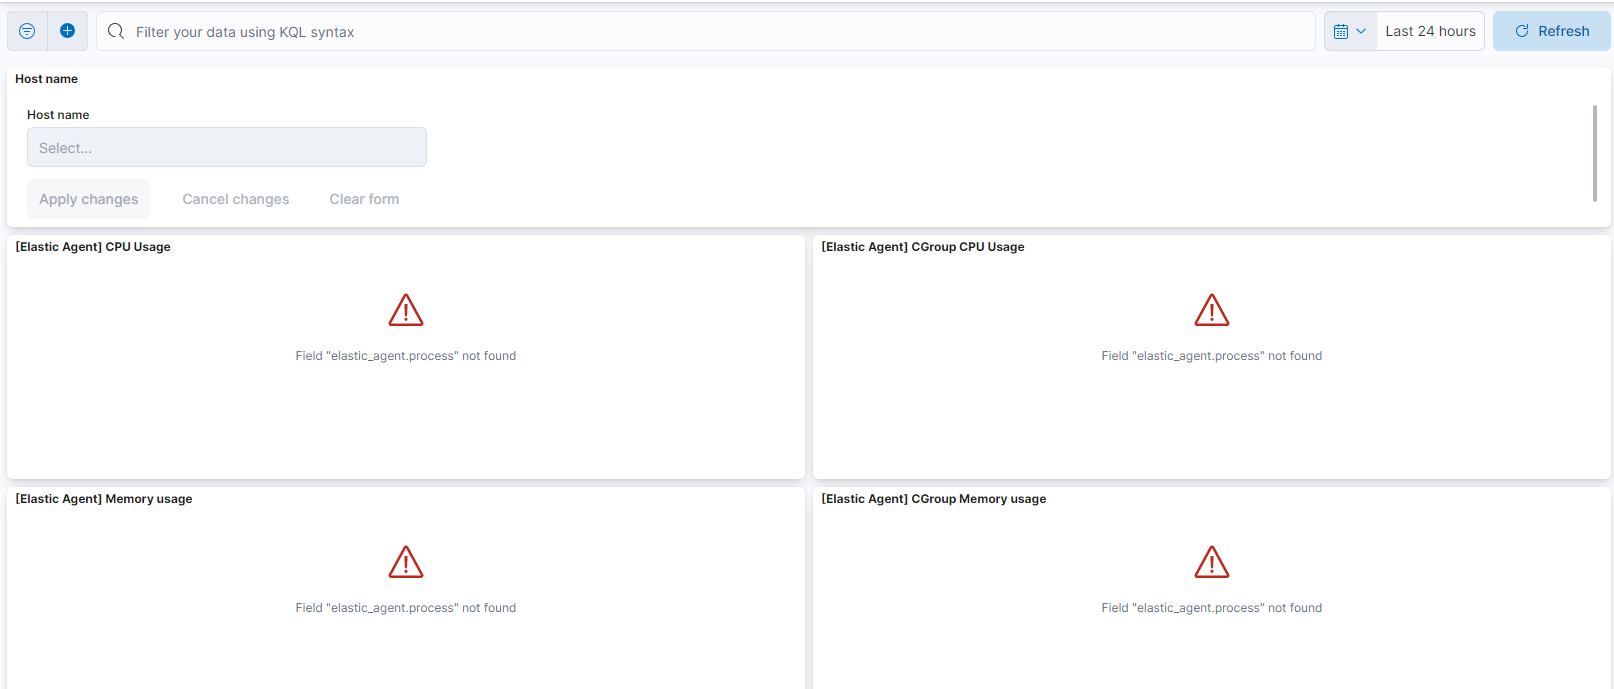Select the [Elastic Agent] CGroup CPU Usage title
This screenshot has height=689, width=1614.
click(x=923, y=247)
